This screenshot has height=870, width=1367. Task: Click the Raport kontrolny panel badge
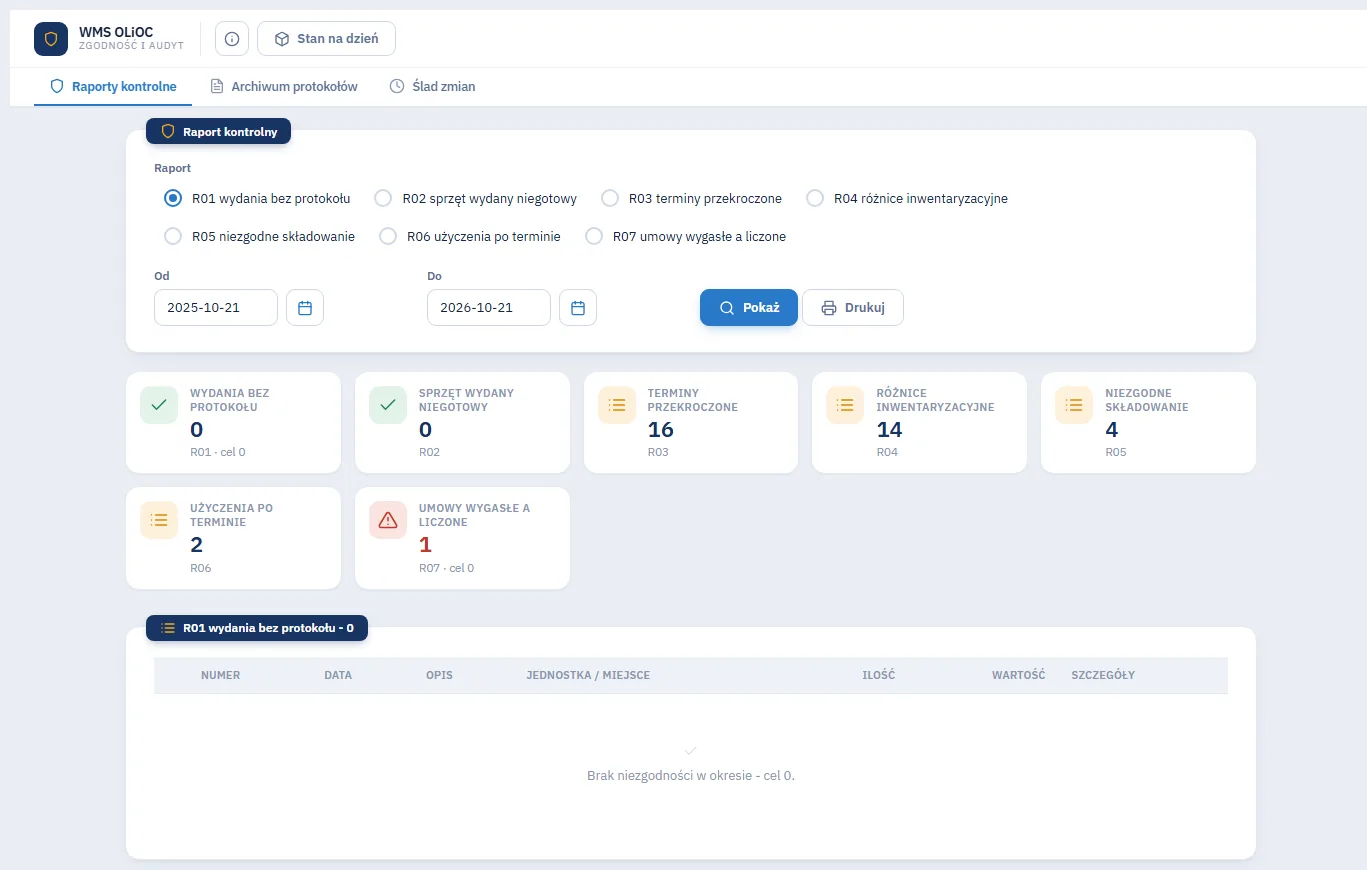pos(219,131)
